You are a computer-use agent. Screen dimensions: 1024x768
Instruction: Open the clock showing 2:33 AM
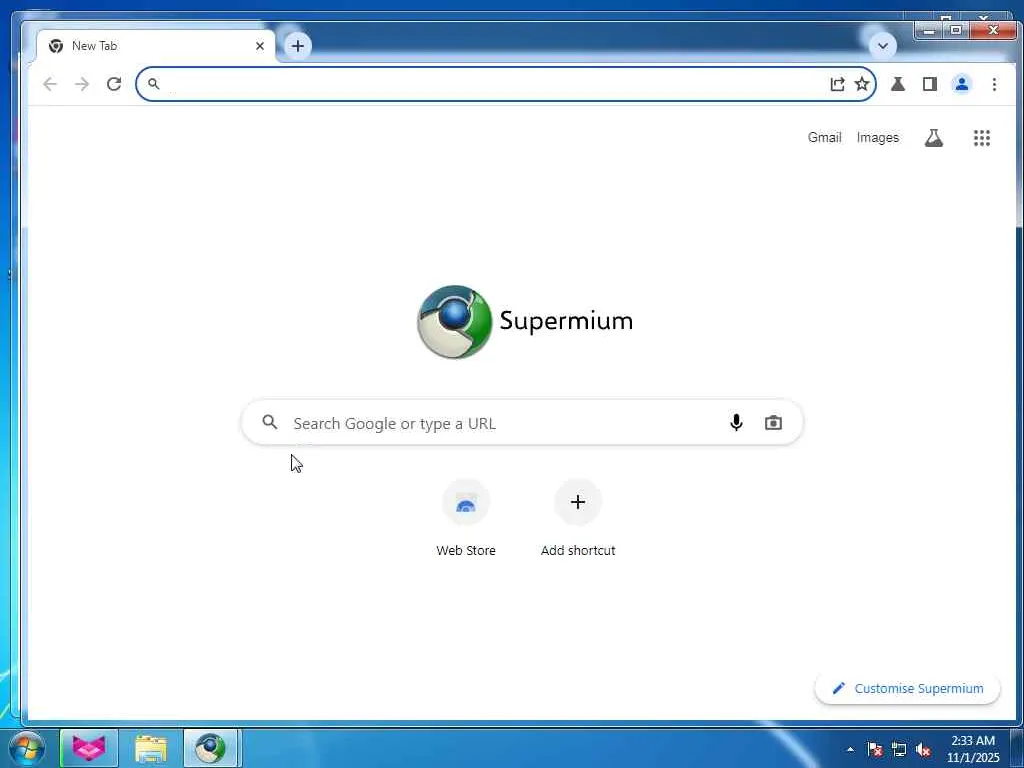[x=973, y=748]
